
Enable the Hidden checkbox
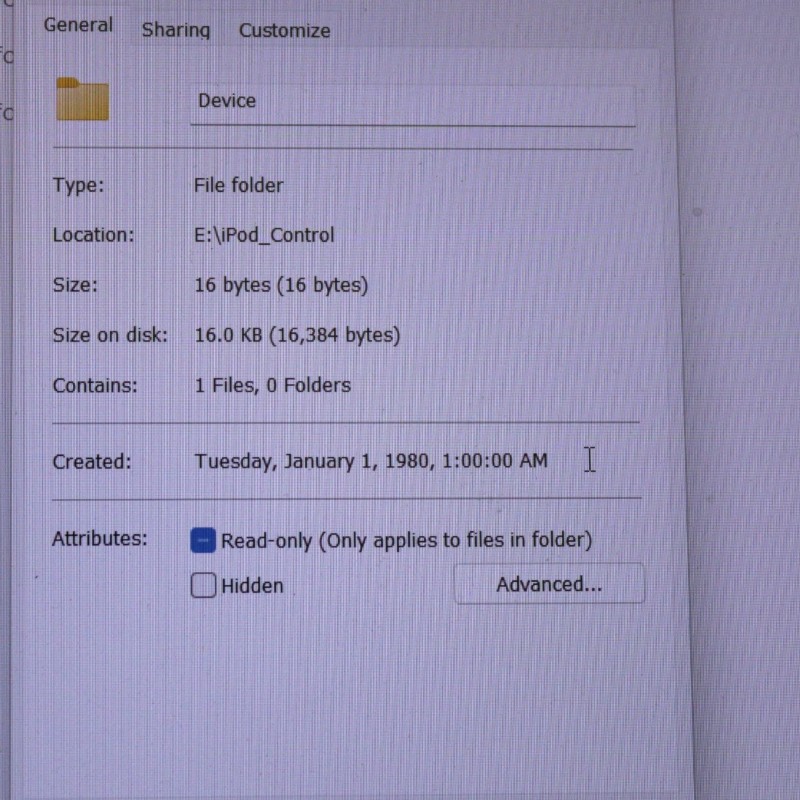203,586
